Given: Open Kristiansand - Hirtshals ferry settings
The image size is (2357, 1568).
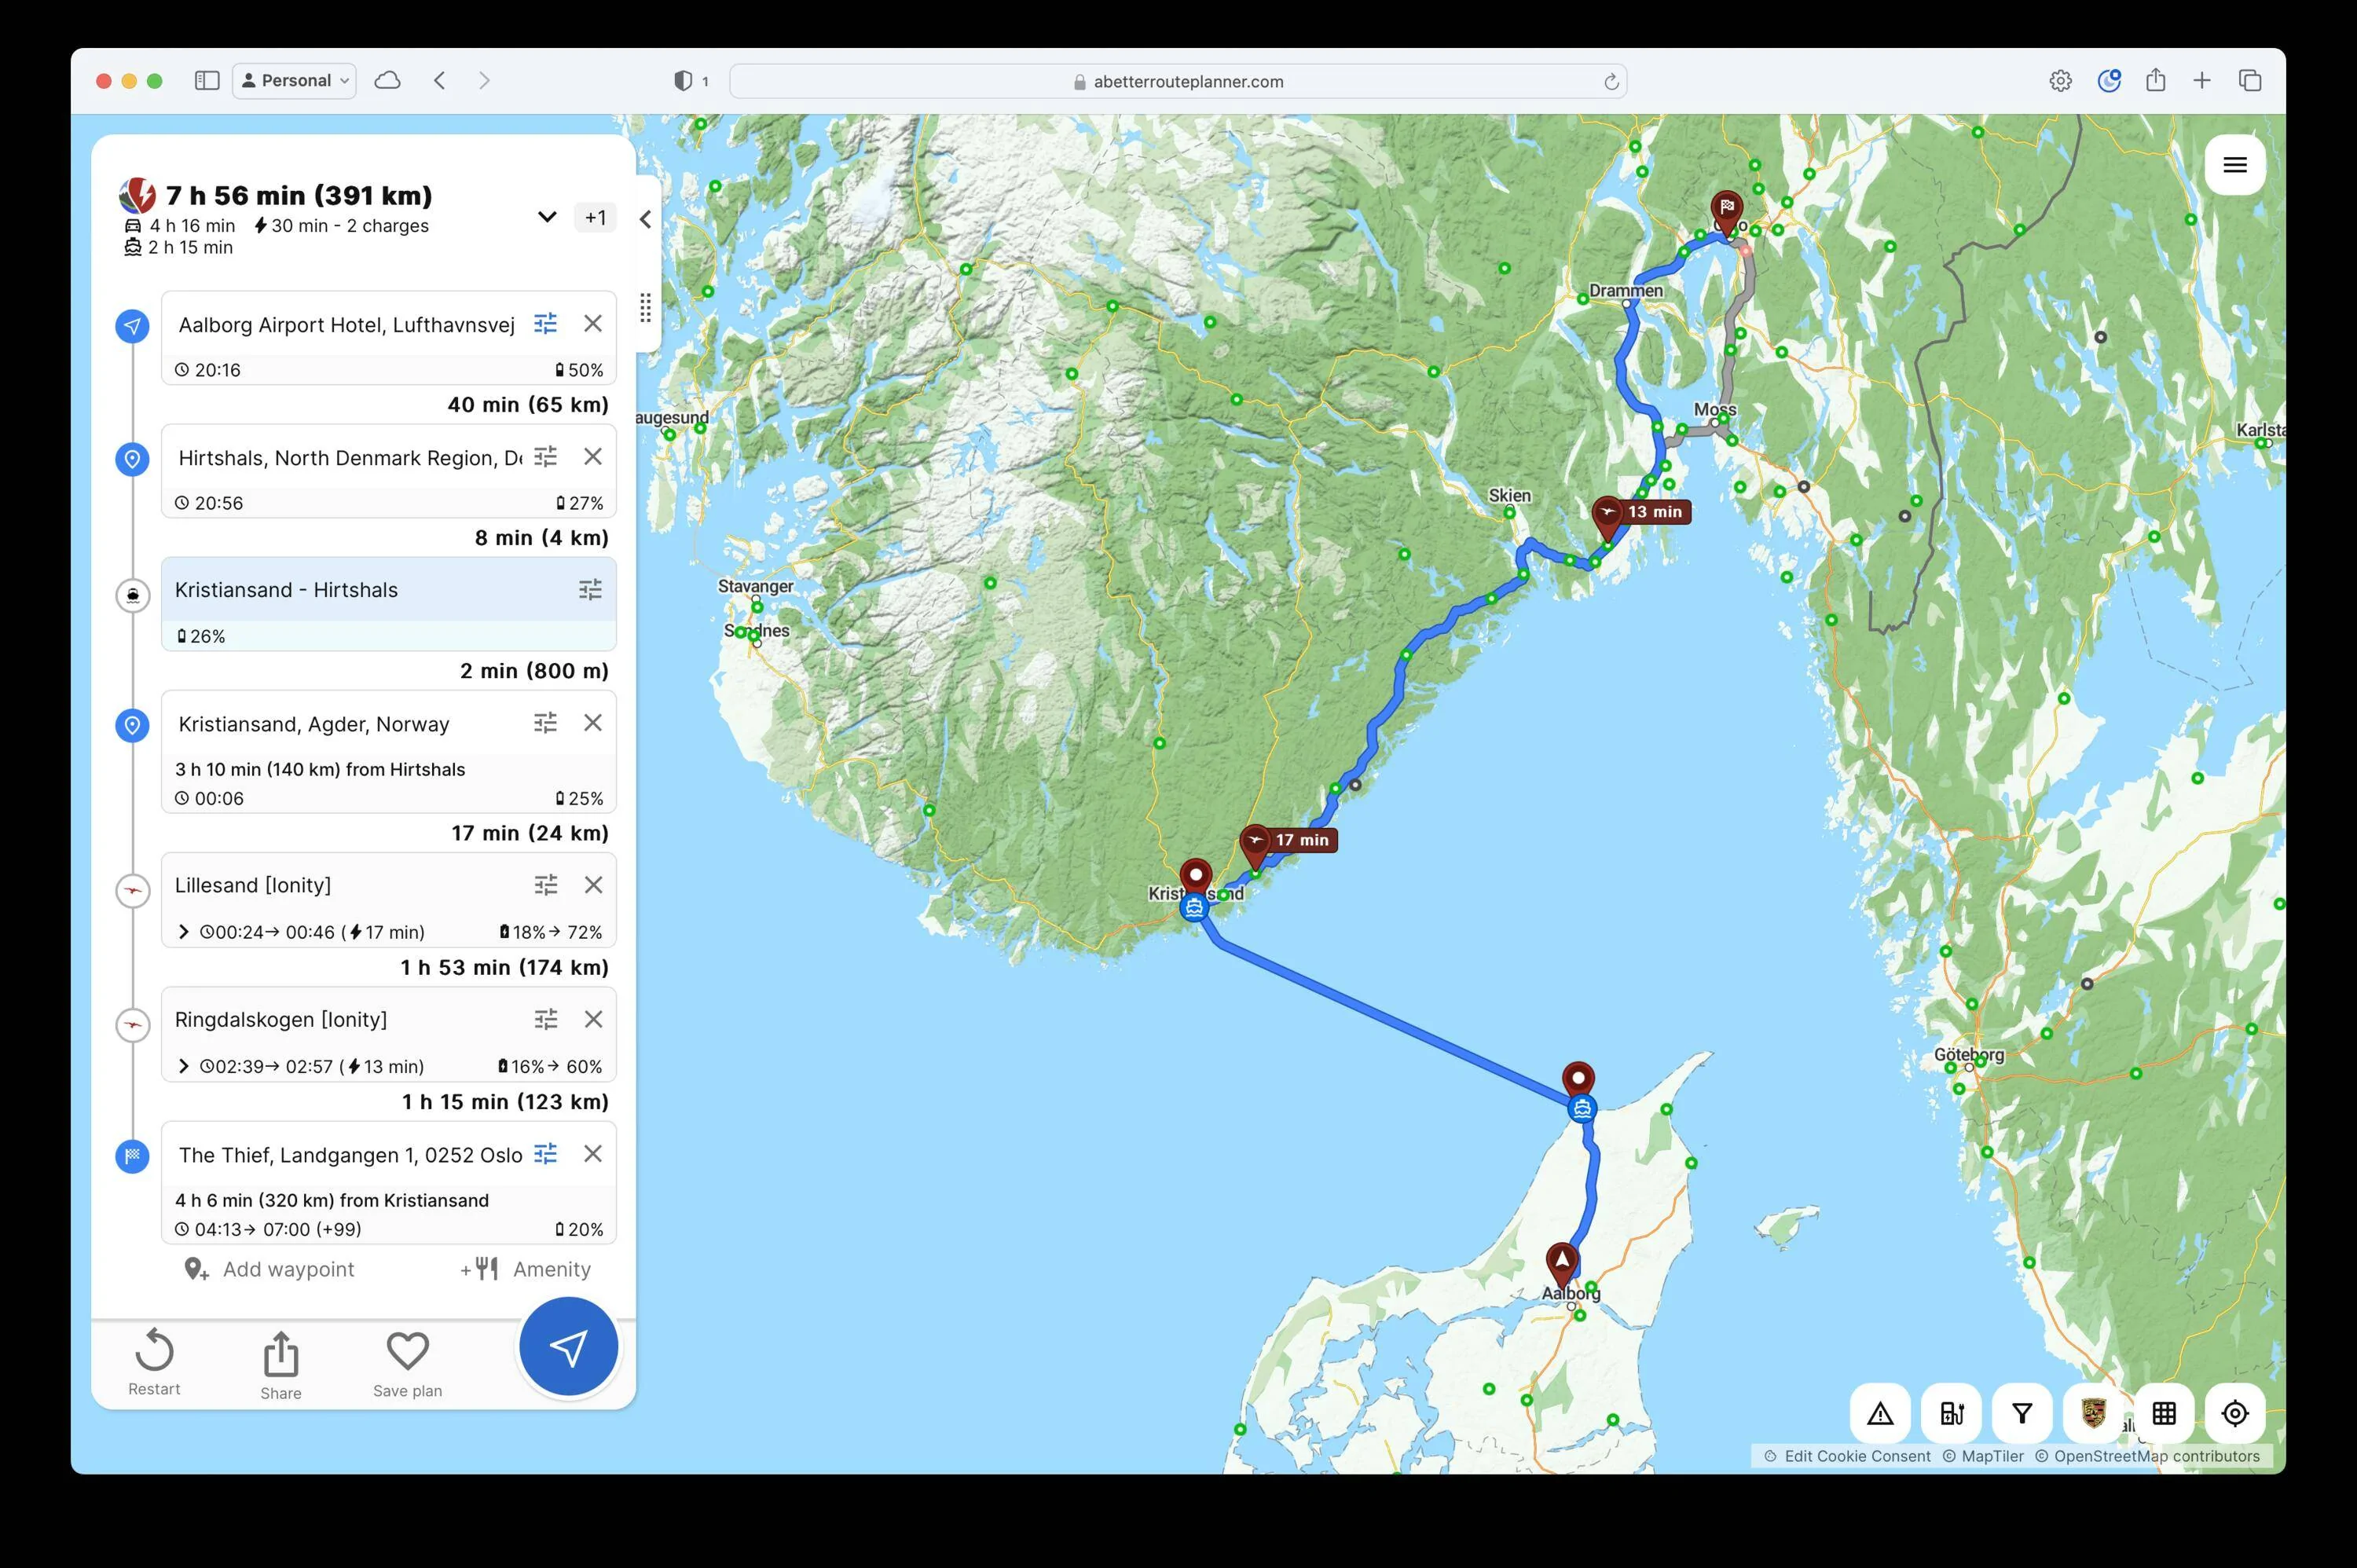Looking at the screenshot, I should (590, 590).
